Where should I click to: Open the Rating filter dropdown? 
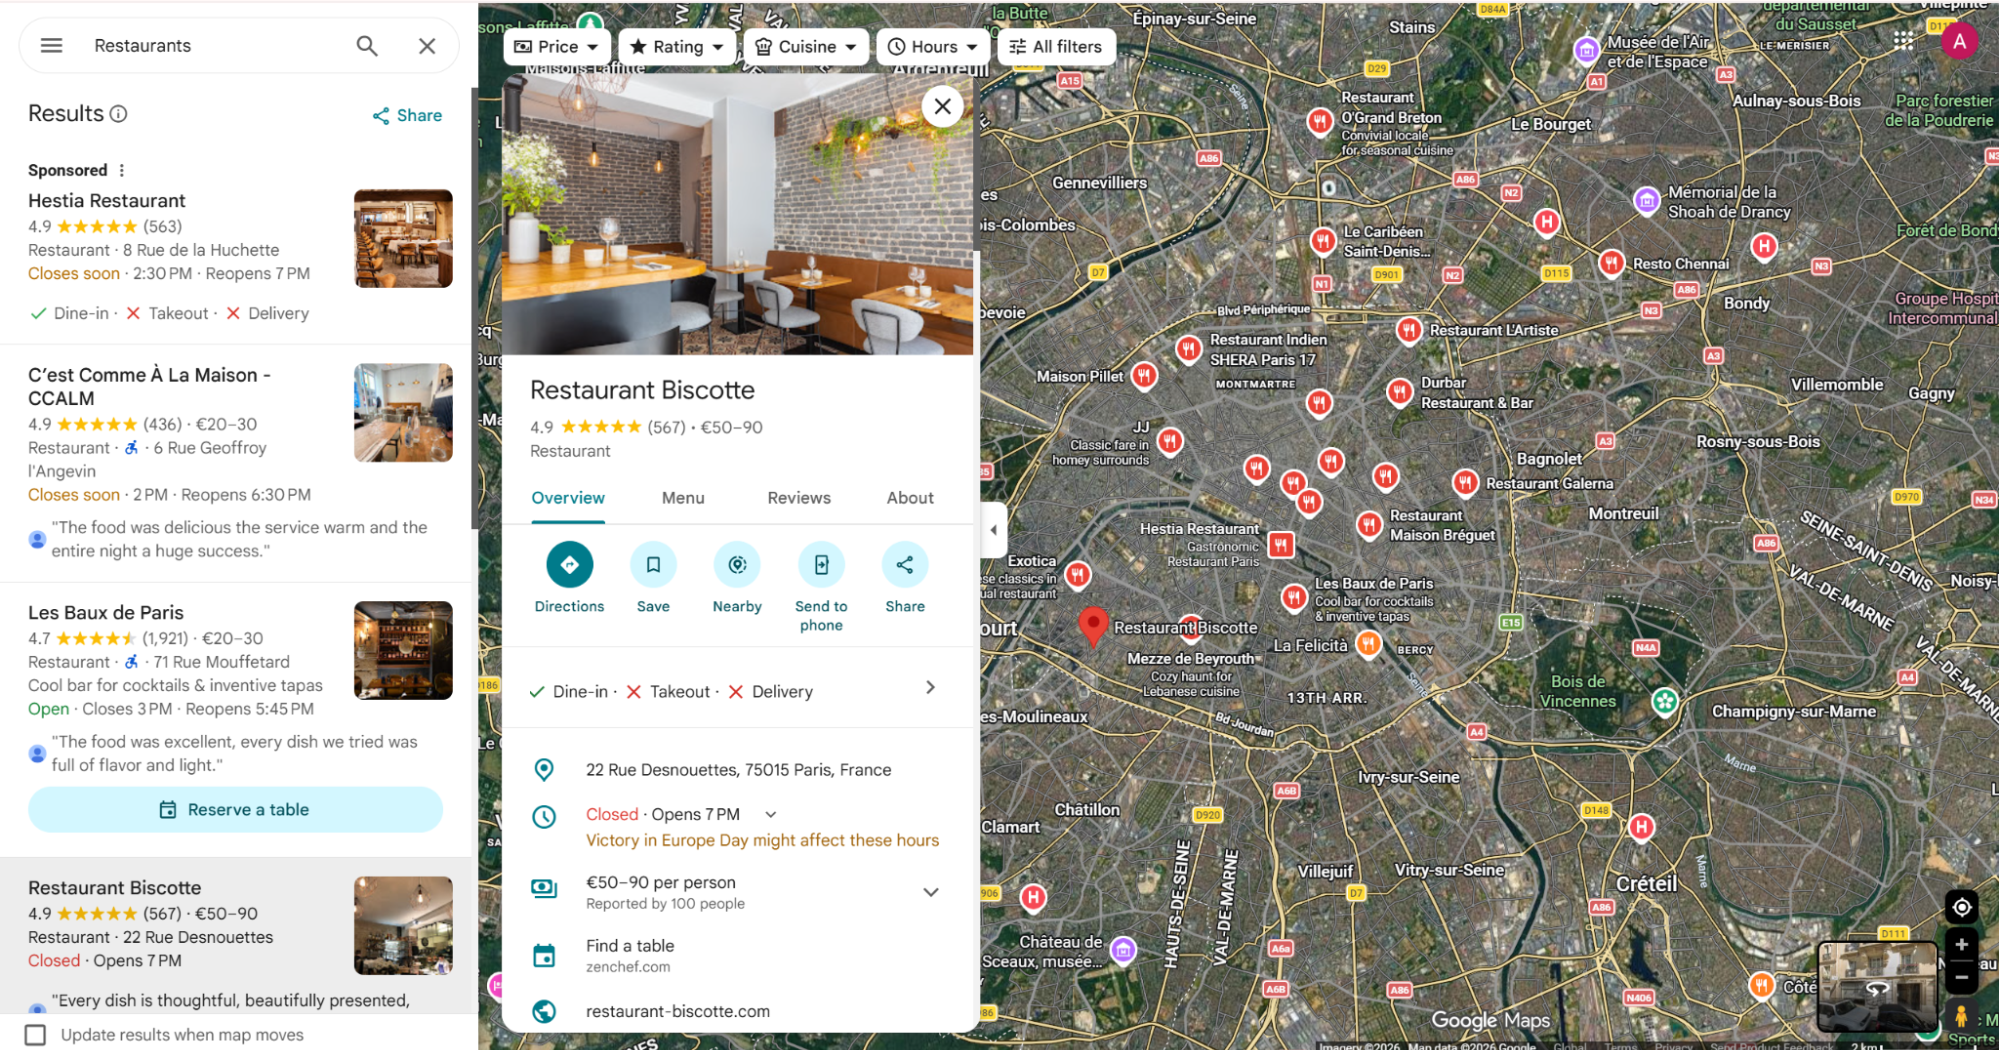[x=677, y=47]
